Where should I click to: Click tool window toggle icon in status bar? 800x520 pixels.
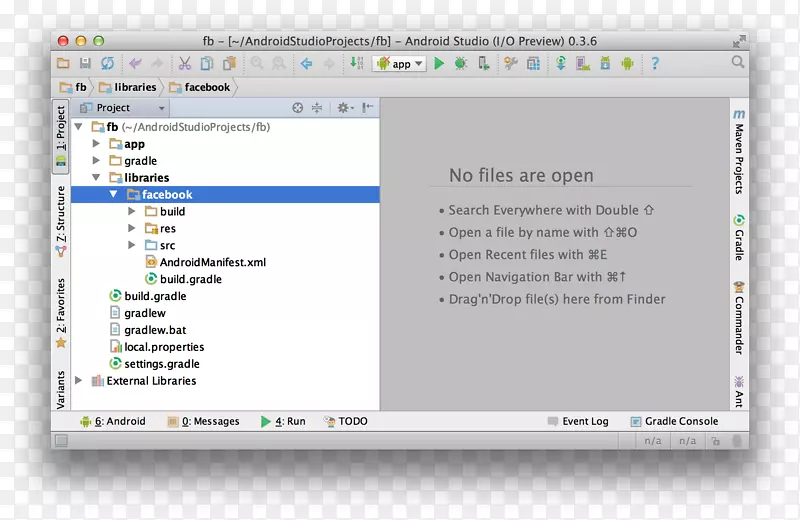click(61, 440)
